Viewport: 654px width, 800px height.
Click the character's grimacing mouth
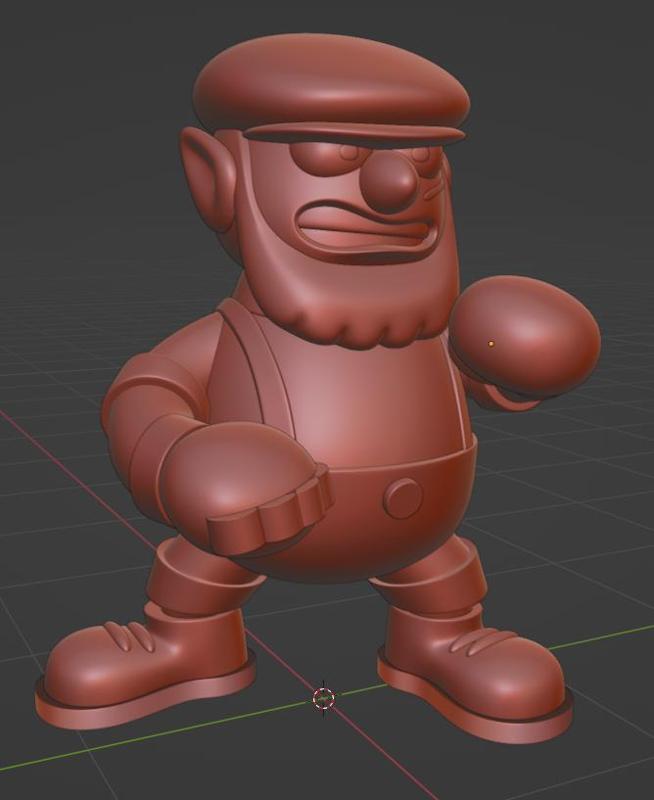click(x=366, y=231)
